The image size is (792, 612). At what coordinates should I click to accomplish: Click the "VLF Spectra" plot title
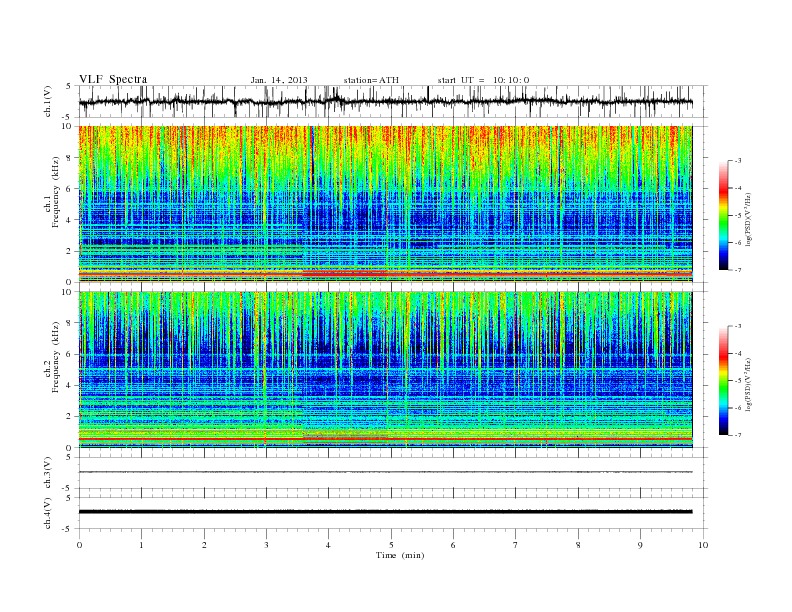coord(113,79)
